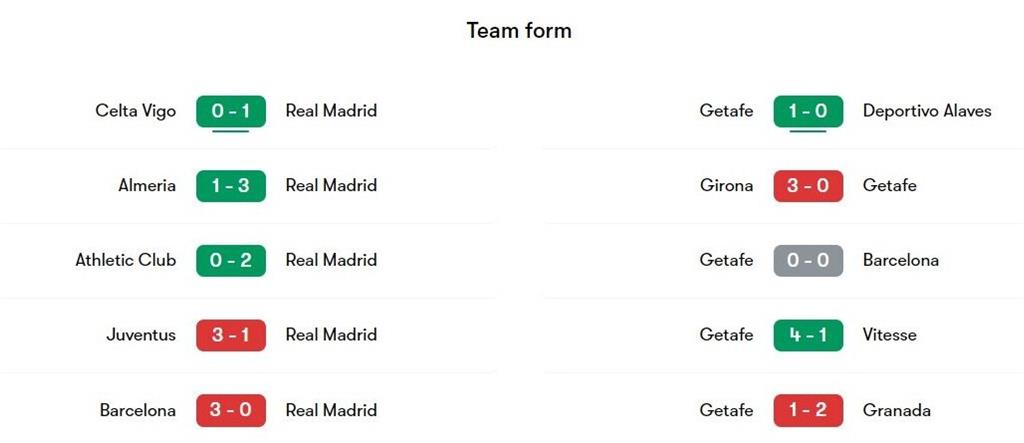Image resolution: width=1024 pixels, height=443 pixels.
Task: Click the Celta Vigo team name
Action: click(135, 111)
